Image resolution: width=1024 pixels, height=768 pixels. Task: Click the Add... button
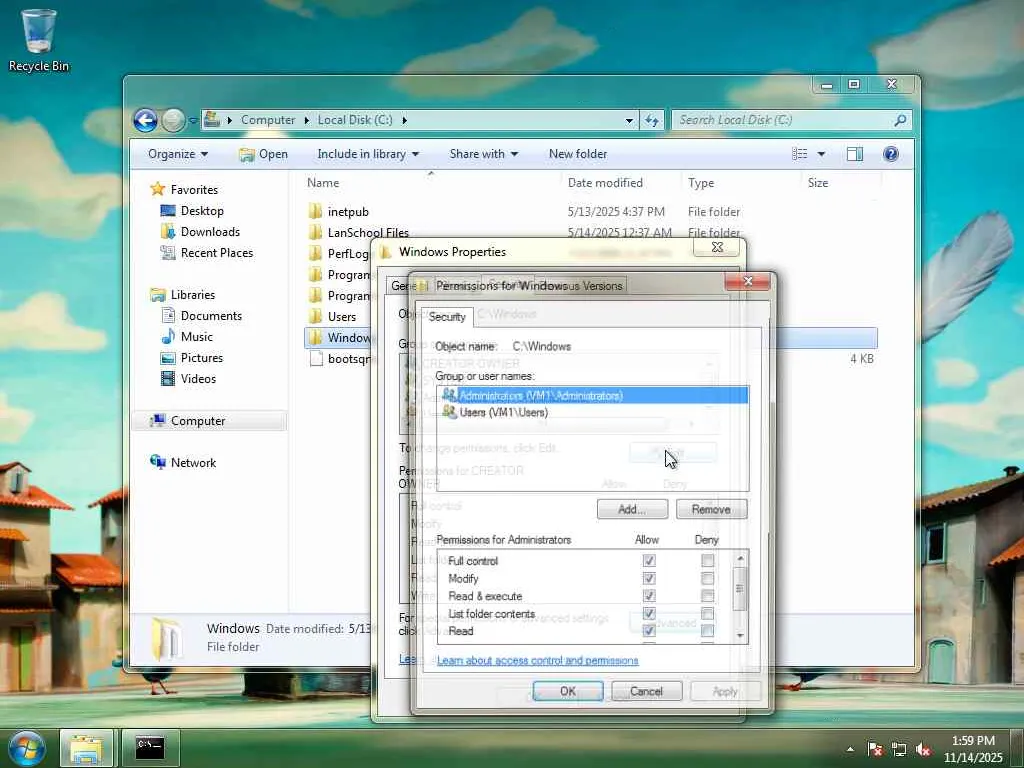point(632,509)
